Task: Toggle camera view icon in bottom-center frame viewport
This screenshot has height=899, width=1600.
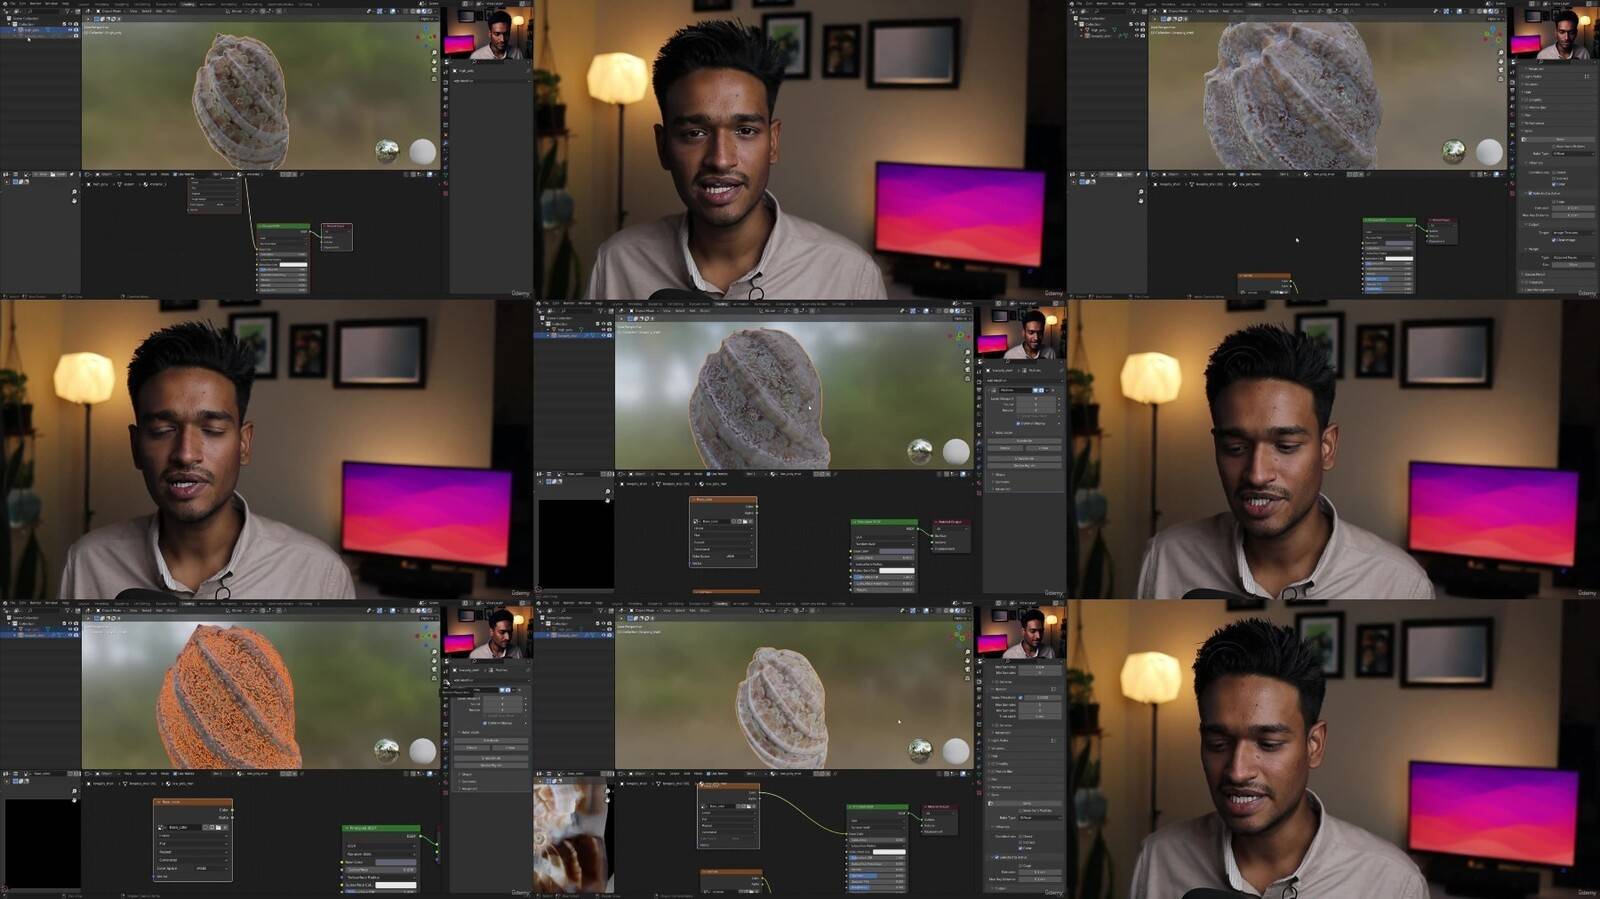Action: click(967, 669)
